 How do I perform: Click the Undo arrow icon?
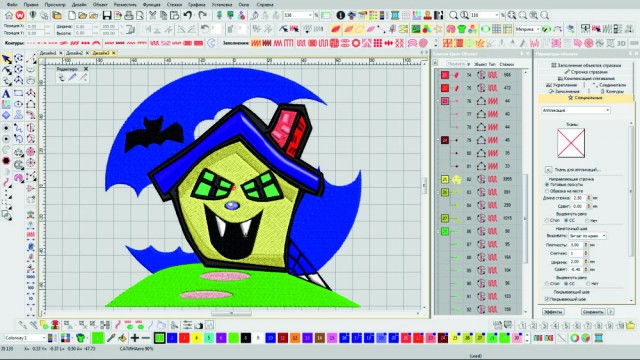[188, 16]
